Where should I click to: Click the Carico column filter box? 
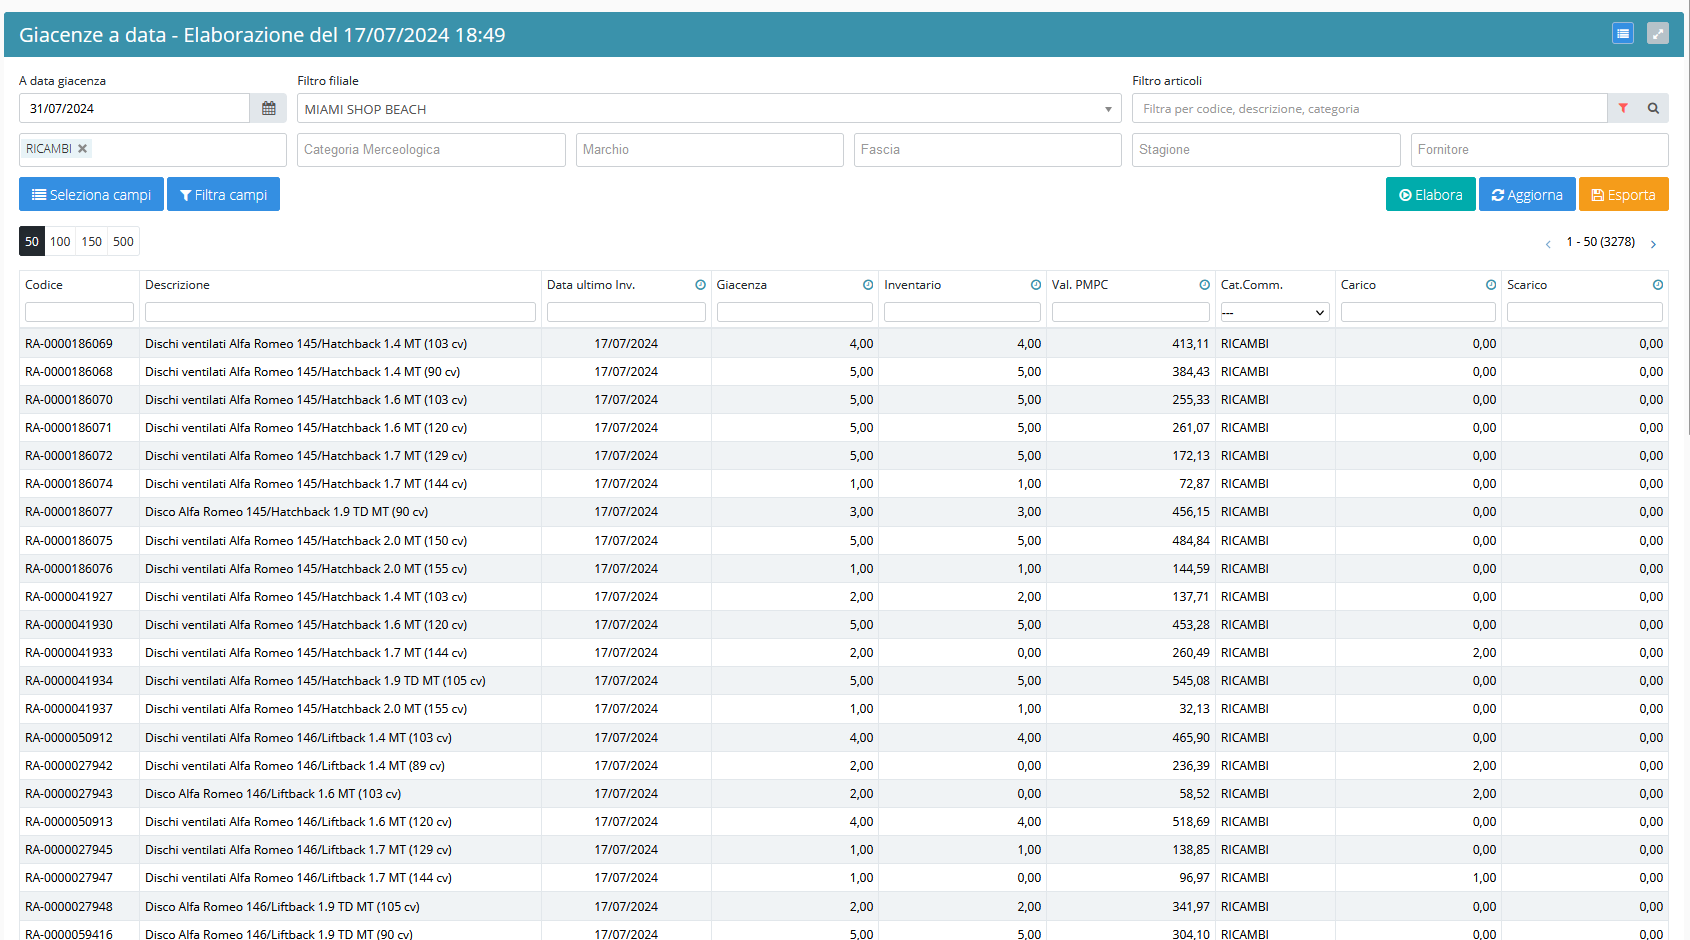click(x=1418, y=312)
